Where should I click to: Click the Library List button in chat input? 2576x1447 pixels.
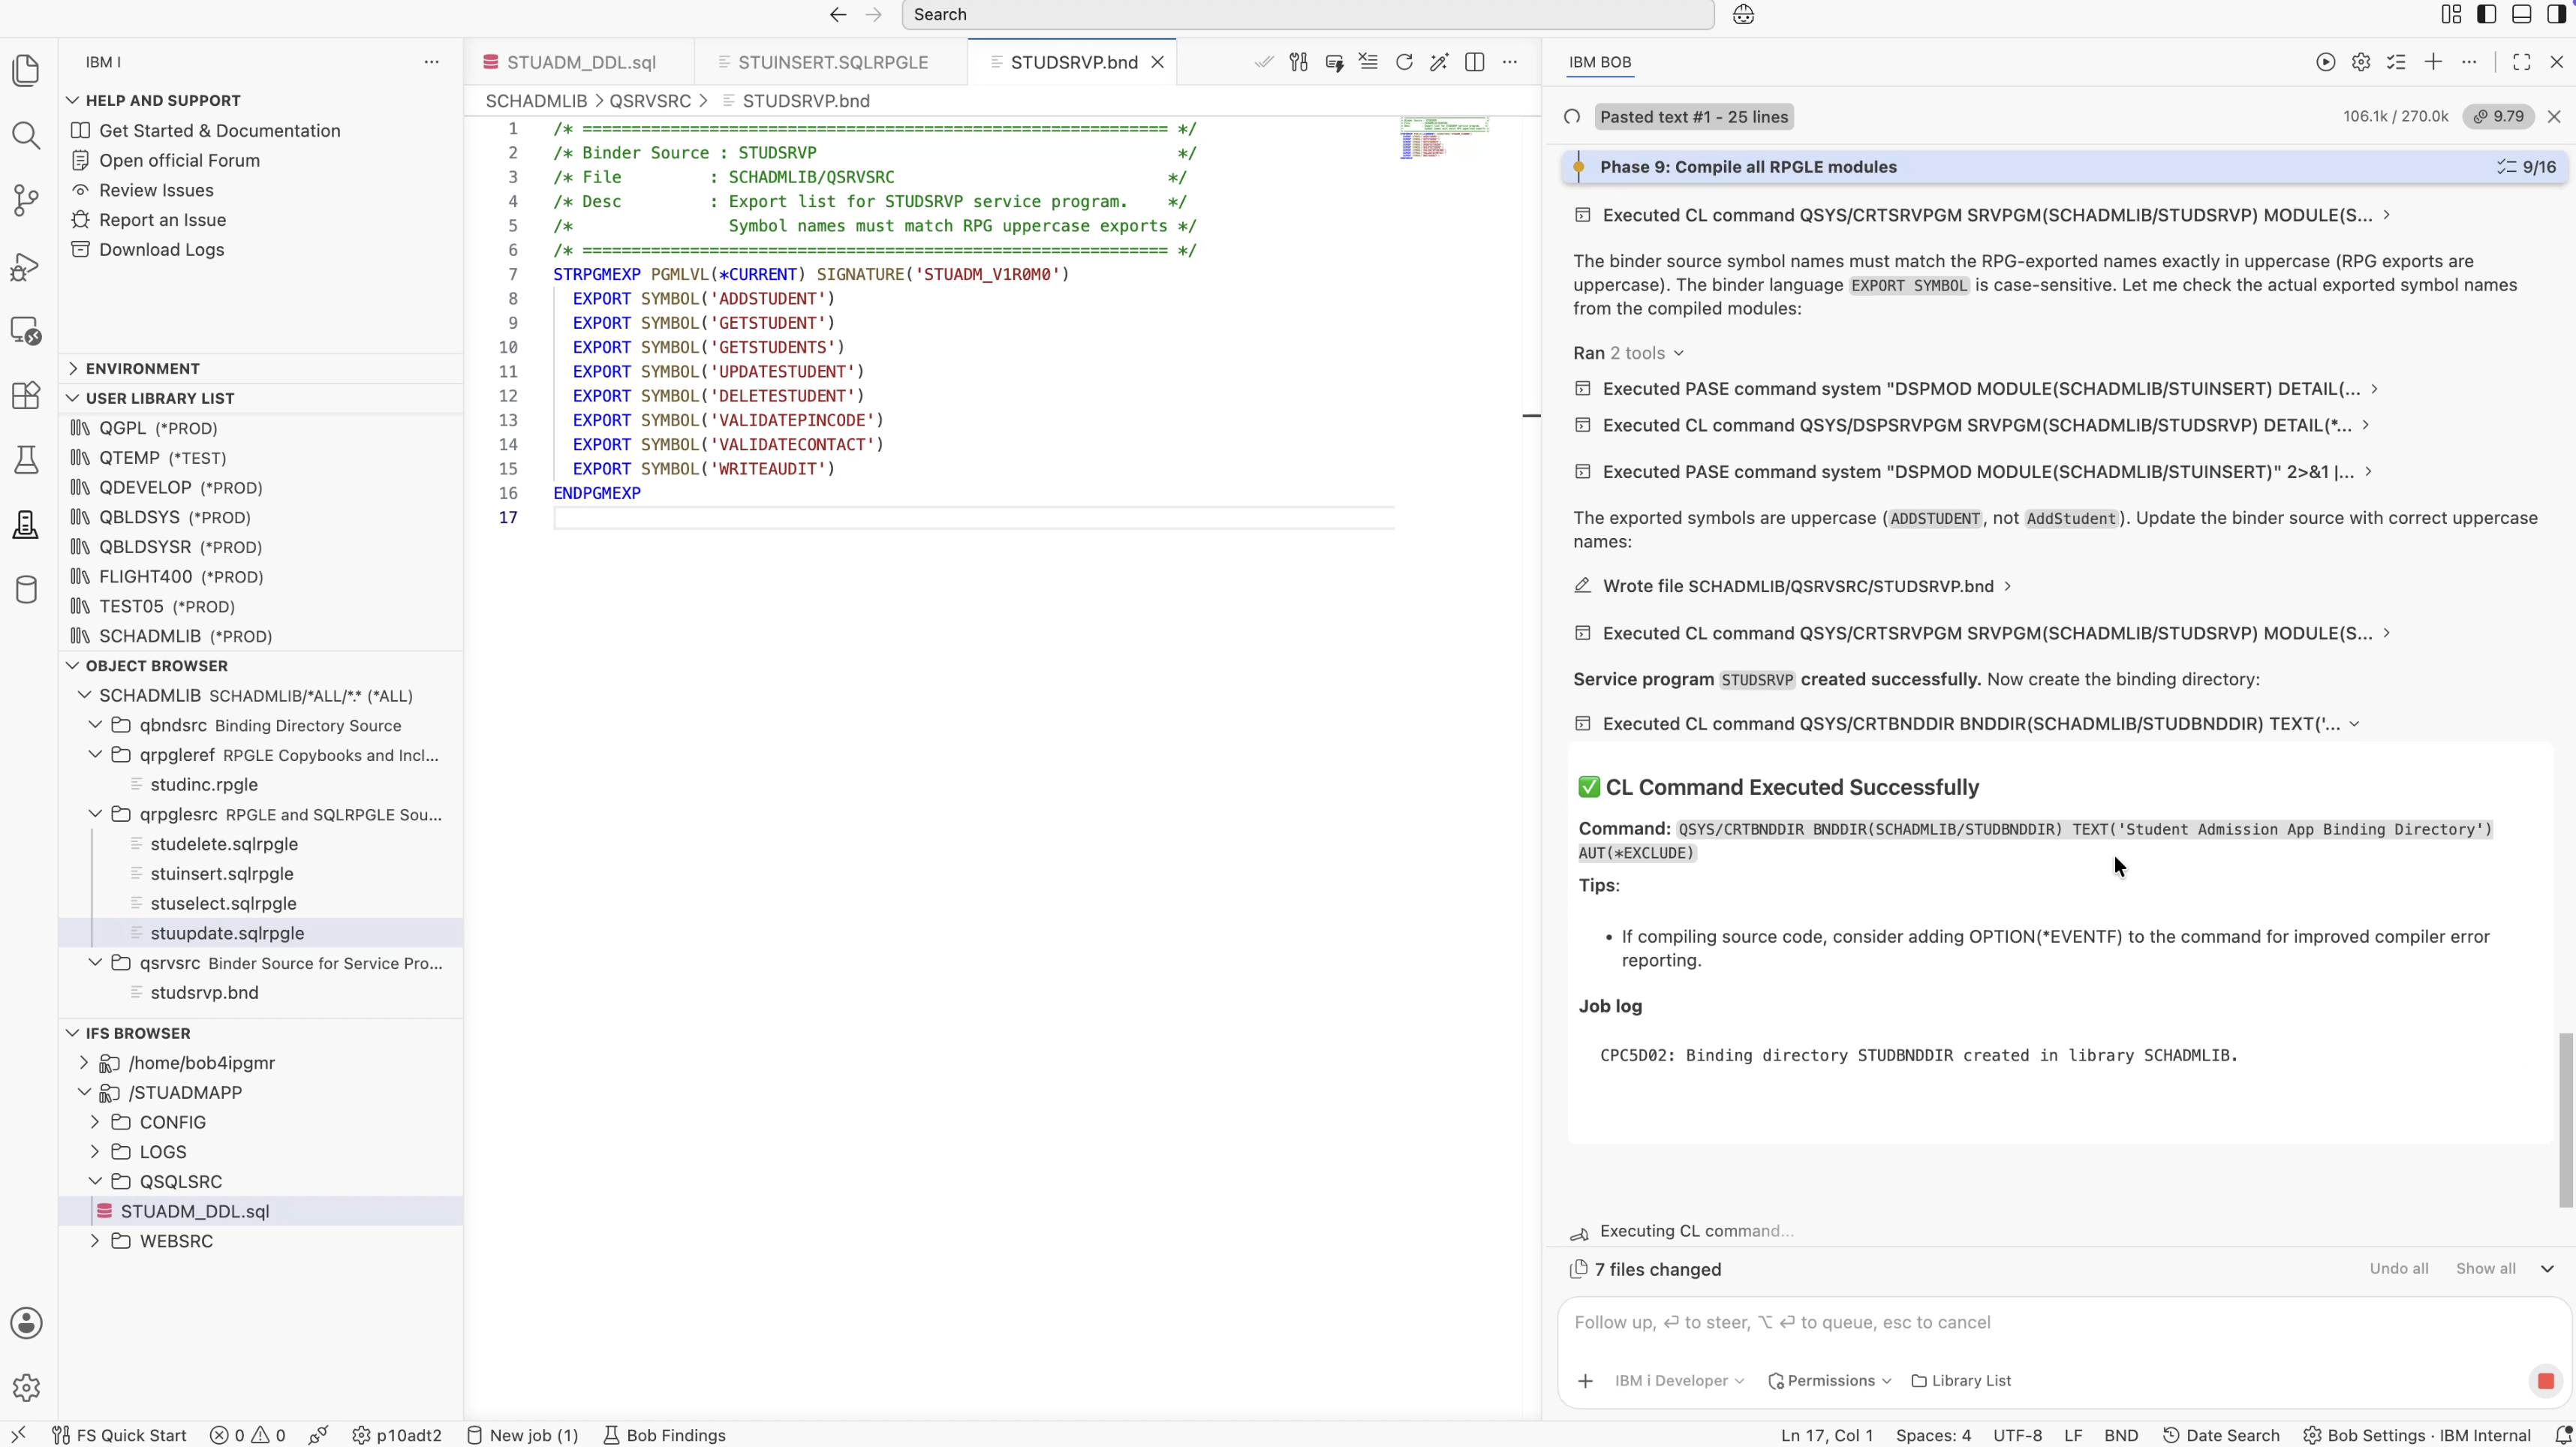coord(1961,1381)
